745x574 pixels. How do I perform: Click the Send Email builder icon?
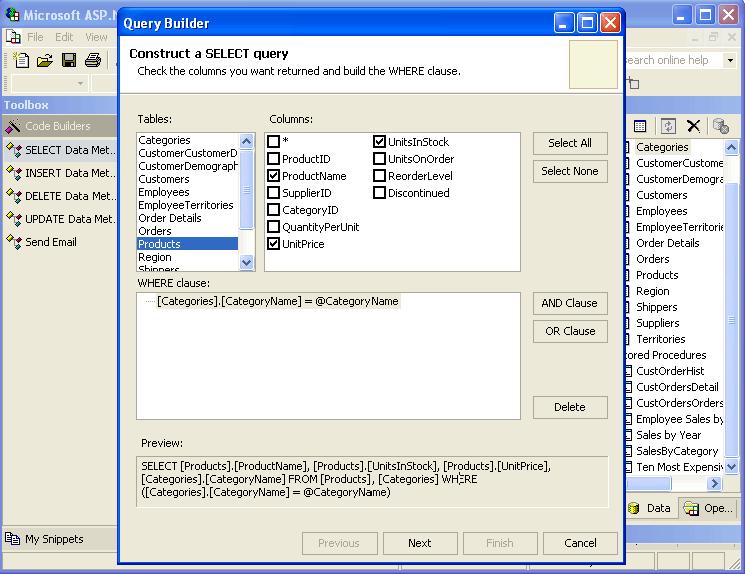pyautogui.click(x=14, y=241)
